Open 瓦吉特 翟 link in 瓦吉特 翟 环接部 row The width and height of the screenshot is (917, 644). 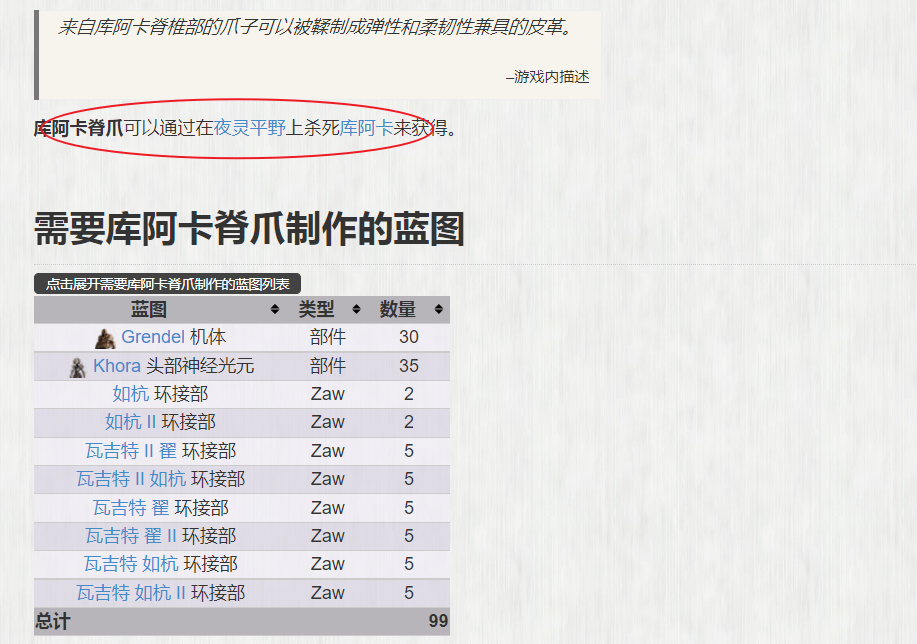131,508
